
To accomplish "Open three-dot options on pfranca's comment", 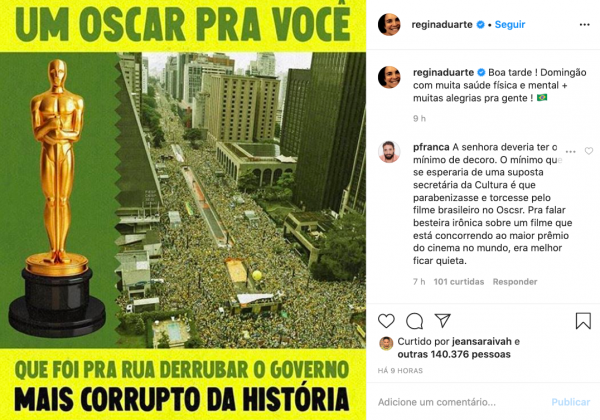I will (x=571, y=151).
